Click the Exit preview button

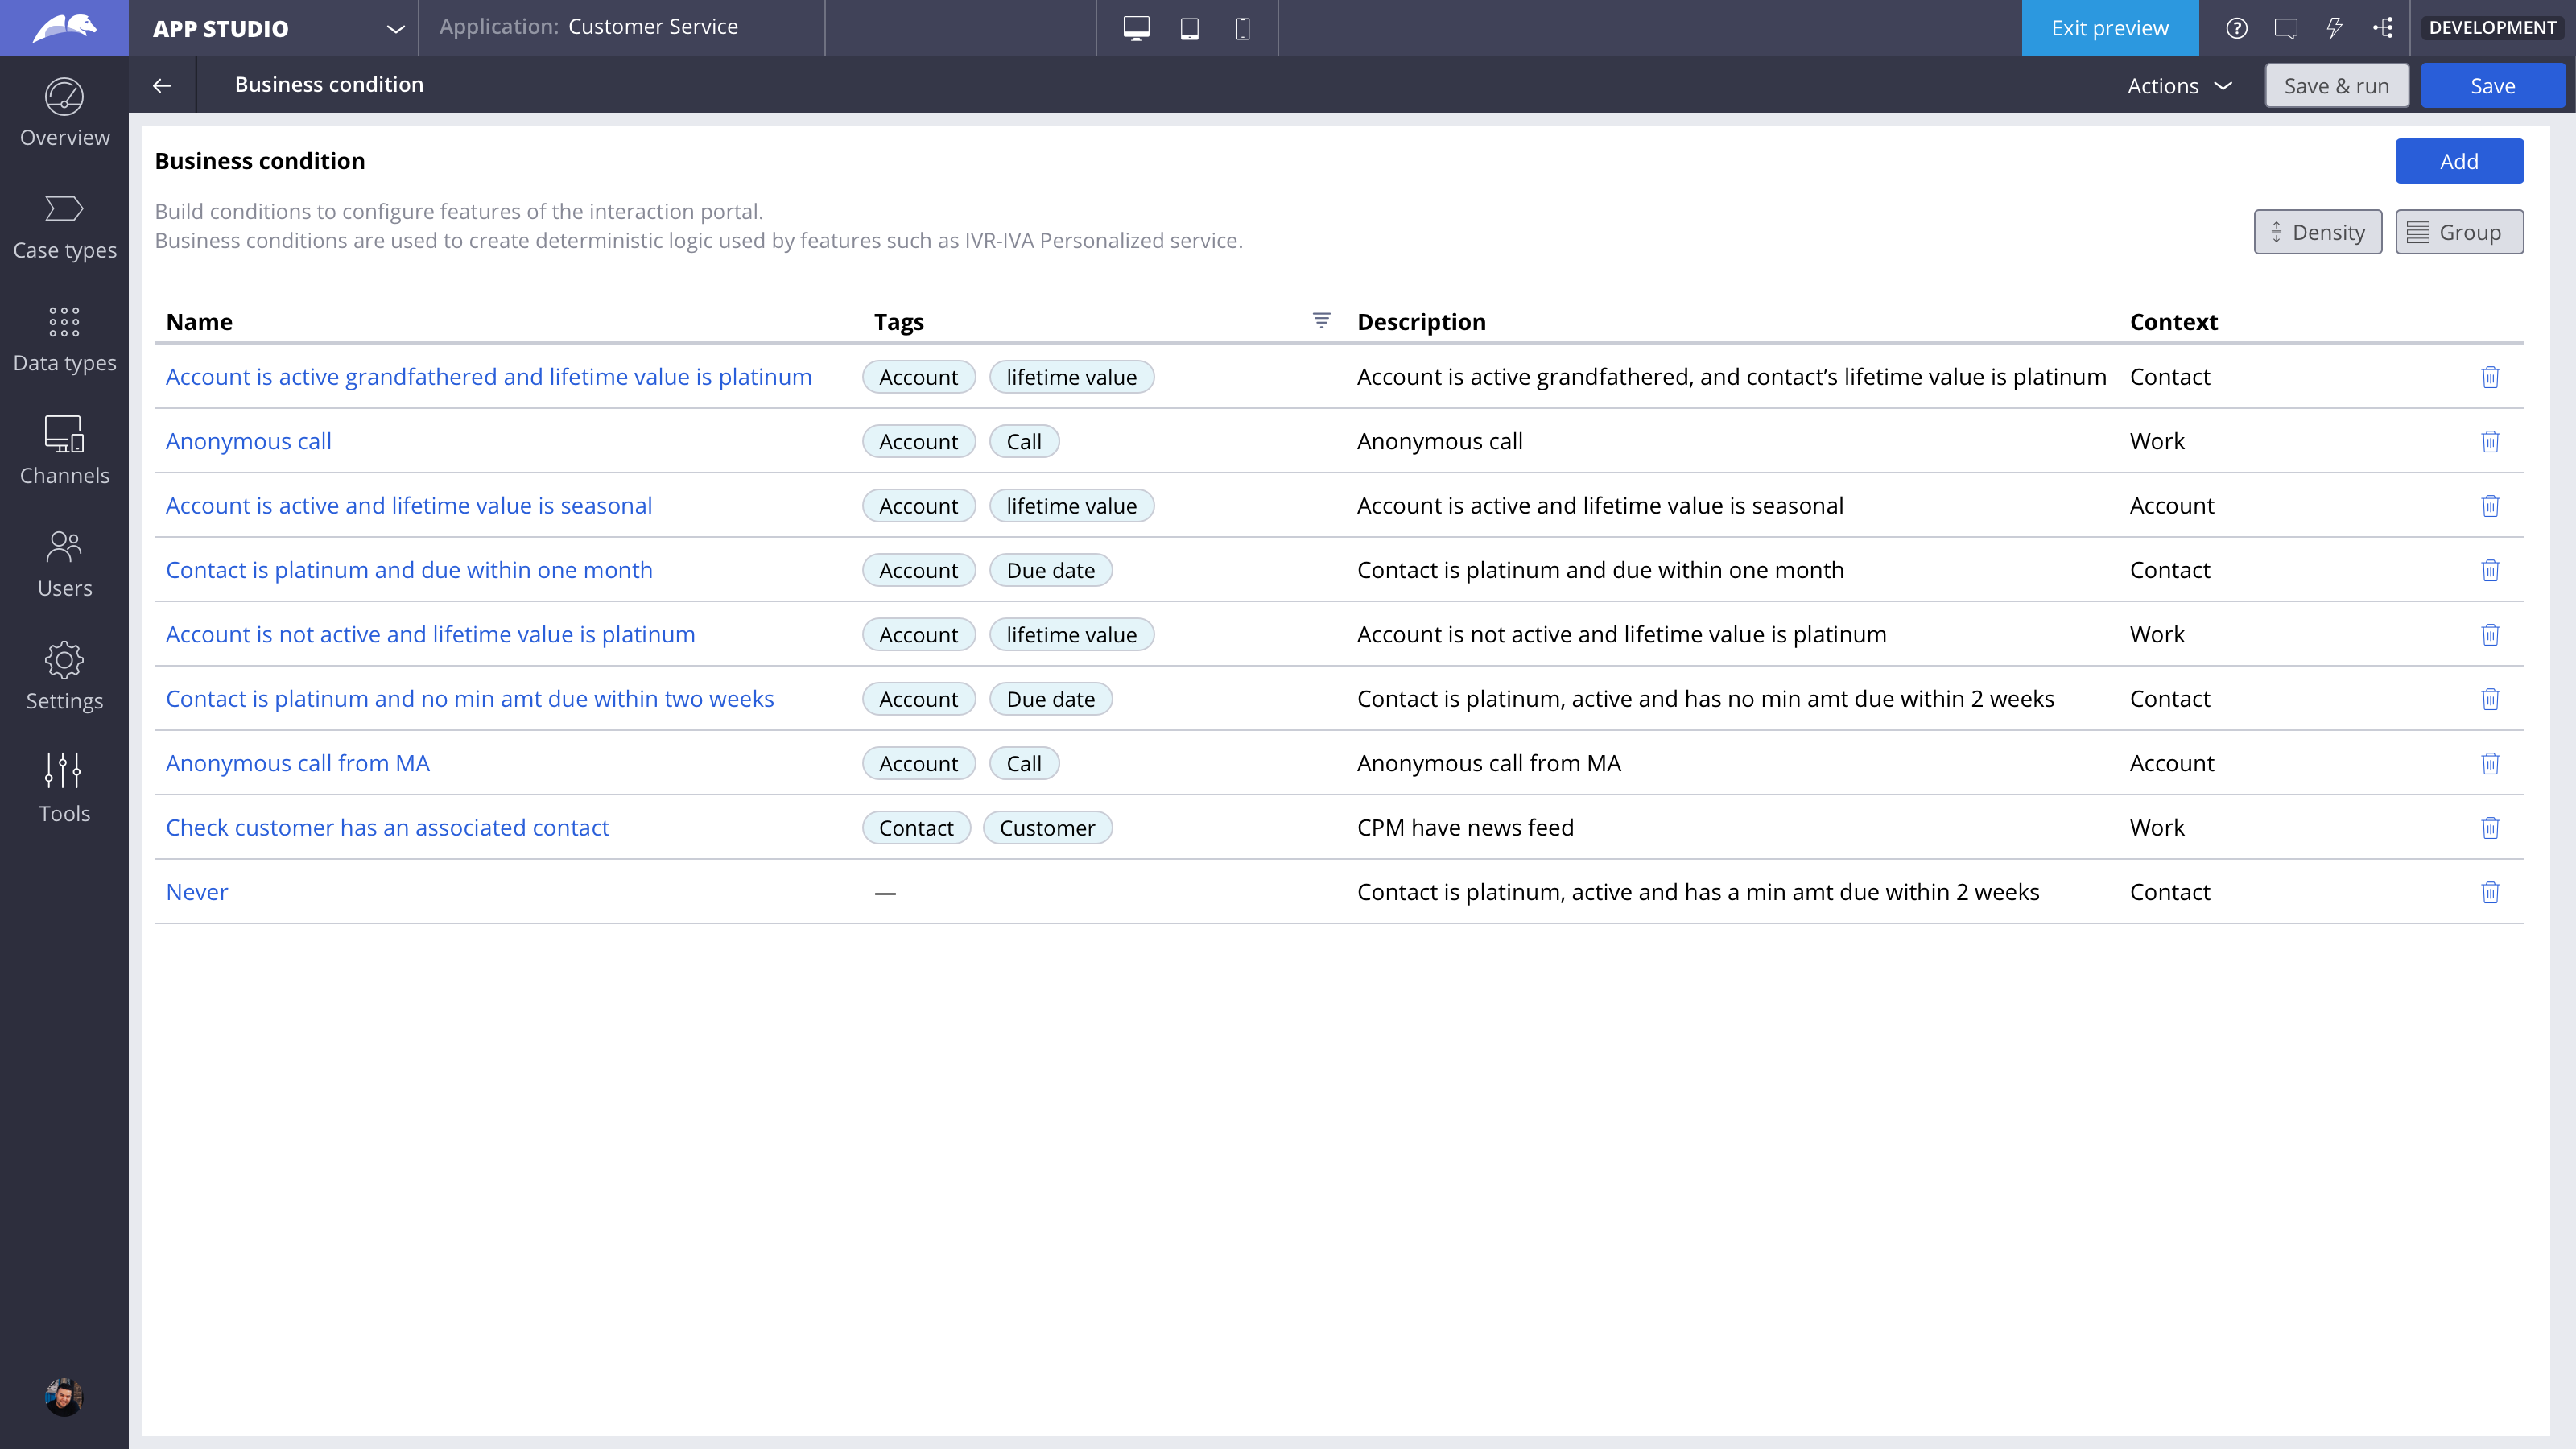coord(2109,28)
